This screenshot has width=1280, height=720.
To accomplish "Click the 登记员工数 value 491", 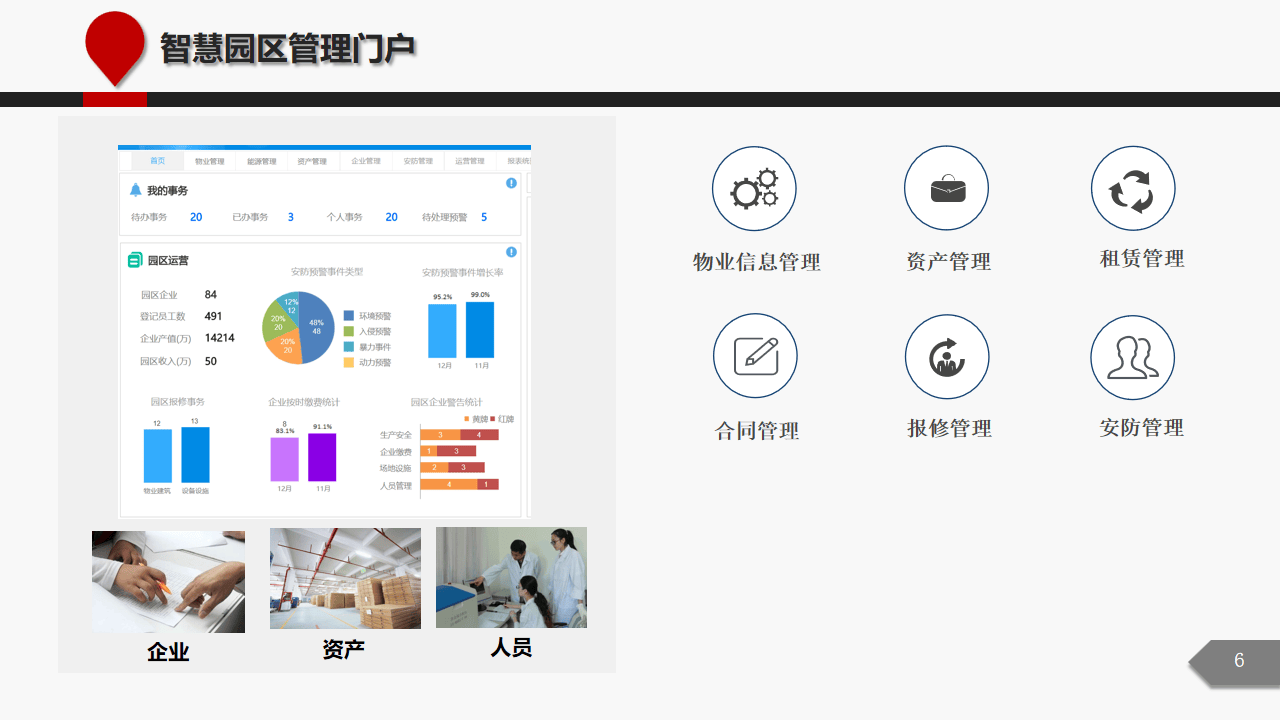I will tap(214, 316).
